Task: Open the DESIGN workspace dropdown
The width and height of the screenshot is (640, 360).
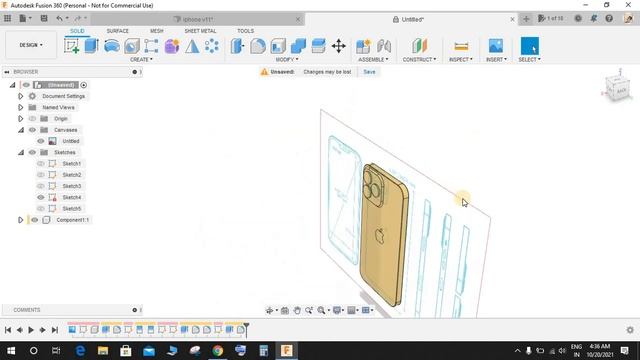Action: [31, 45]
